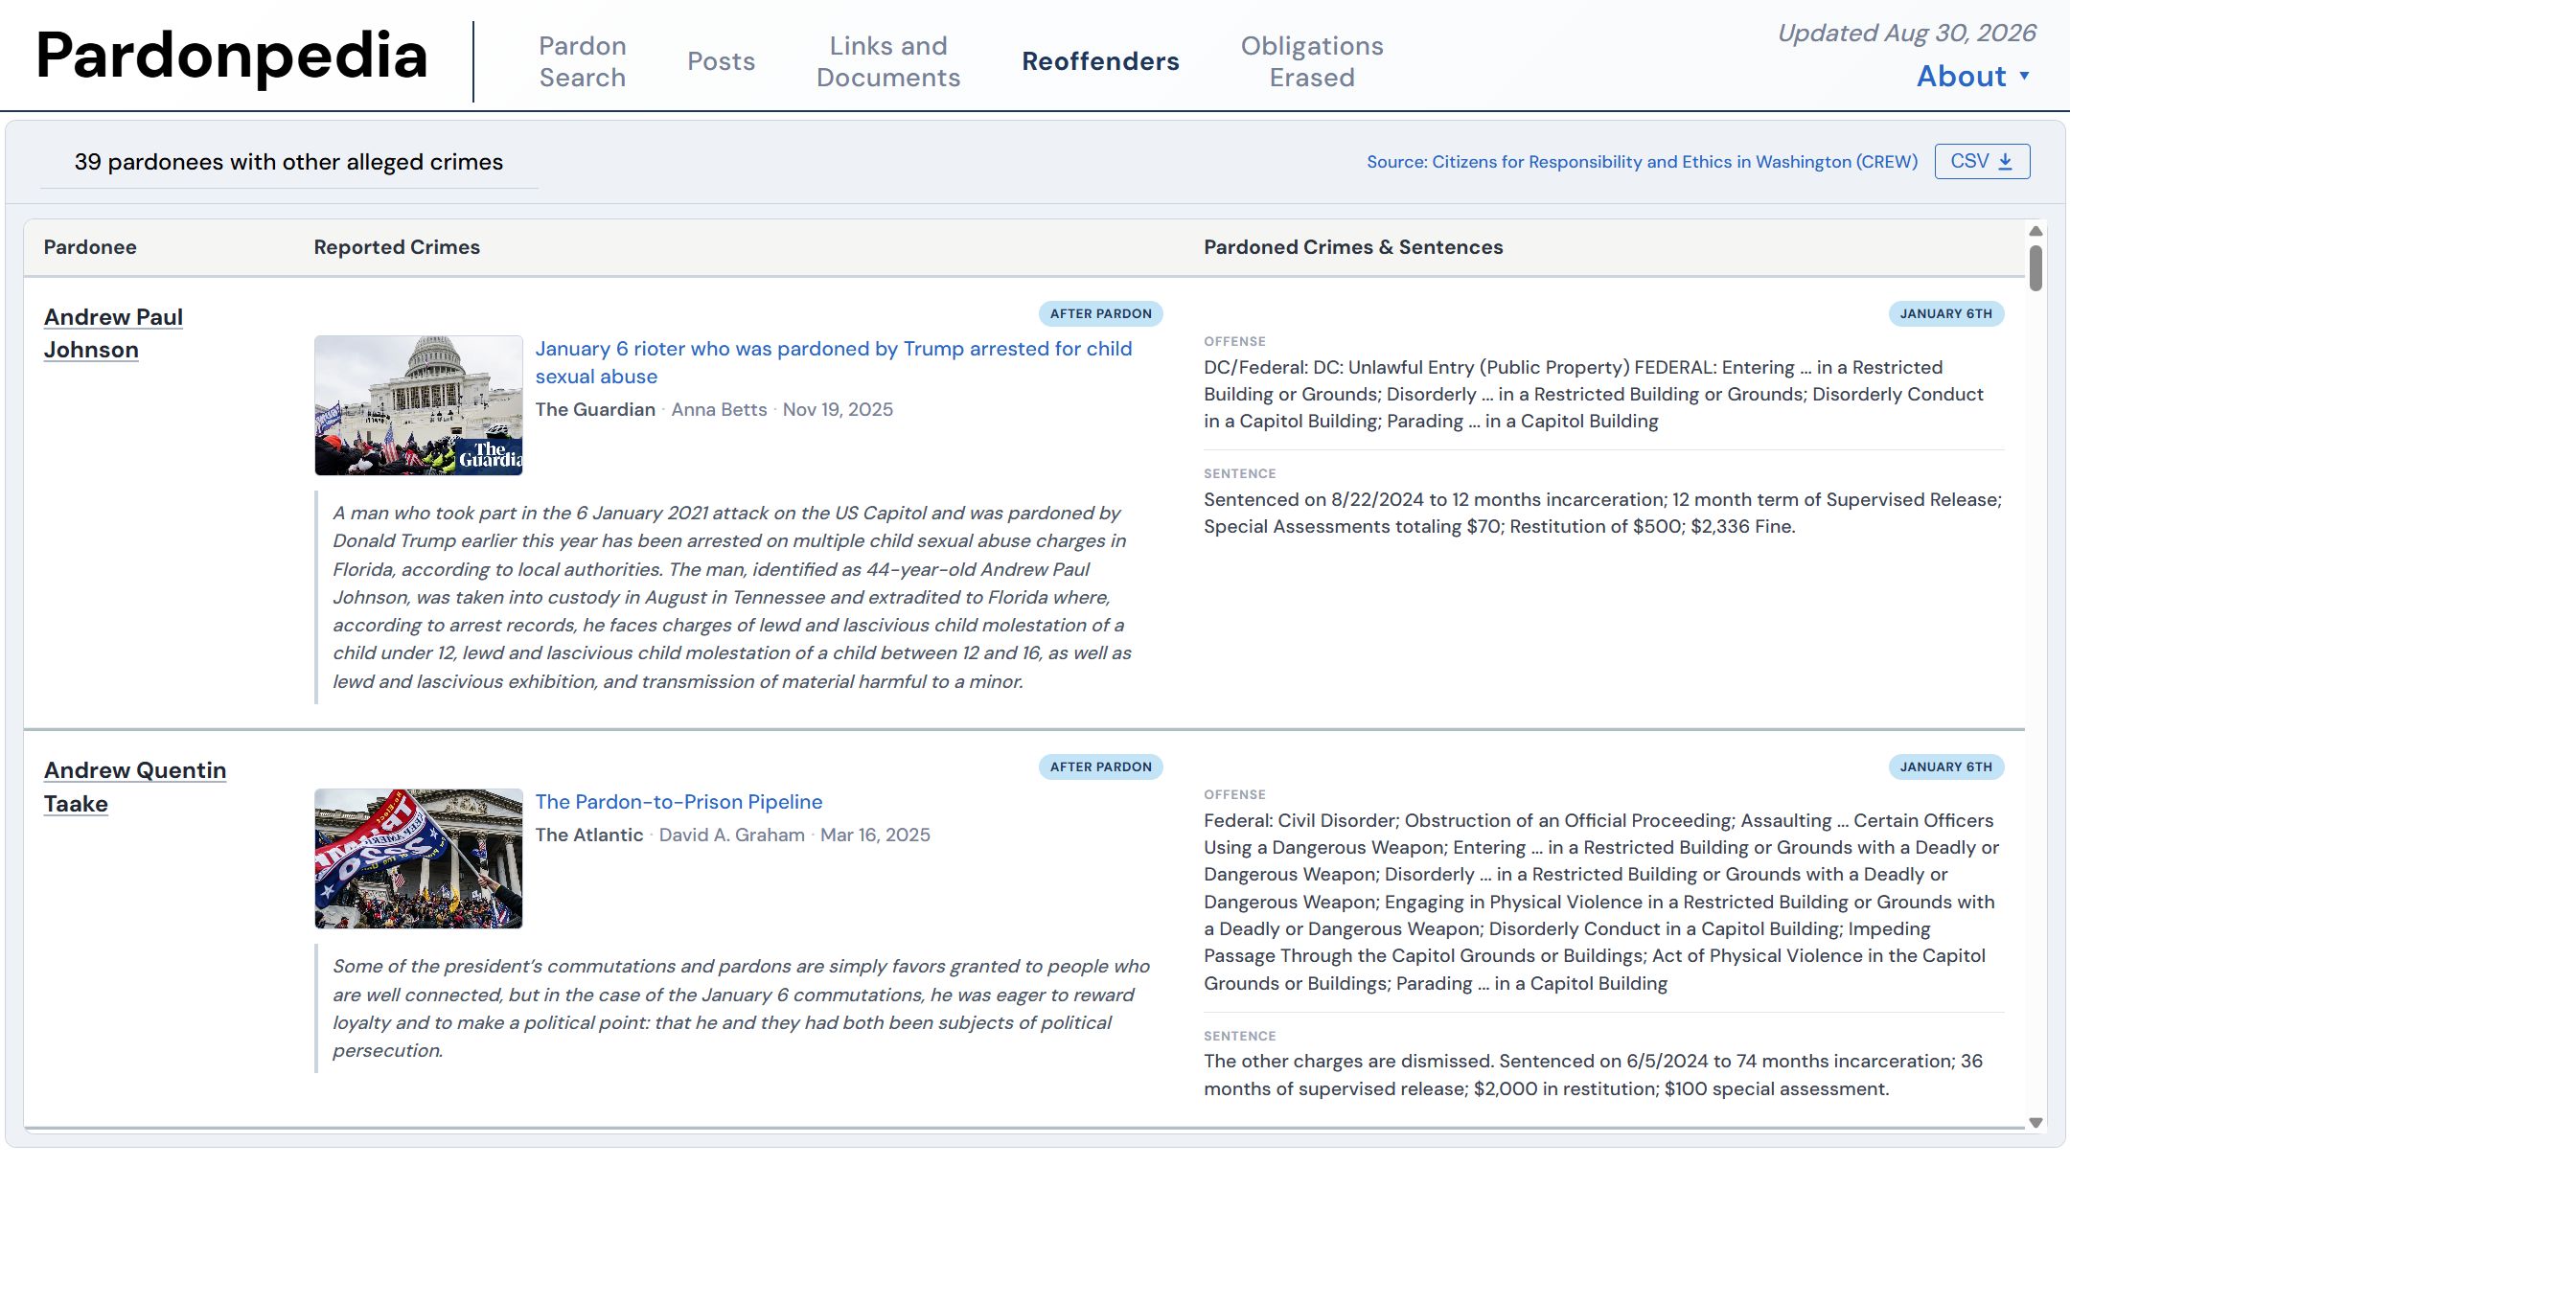Viewport: 2576px width, 1304px height.
Task: Click the scroll down arrow of the table
Action: [2035, 1123]
